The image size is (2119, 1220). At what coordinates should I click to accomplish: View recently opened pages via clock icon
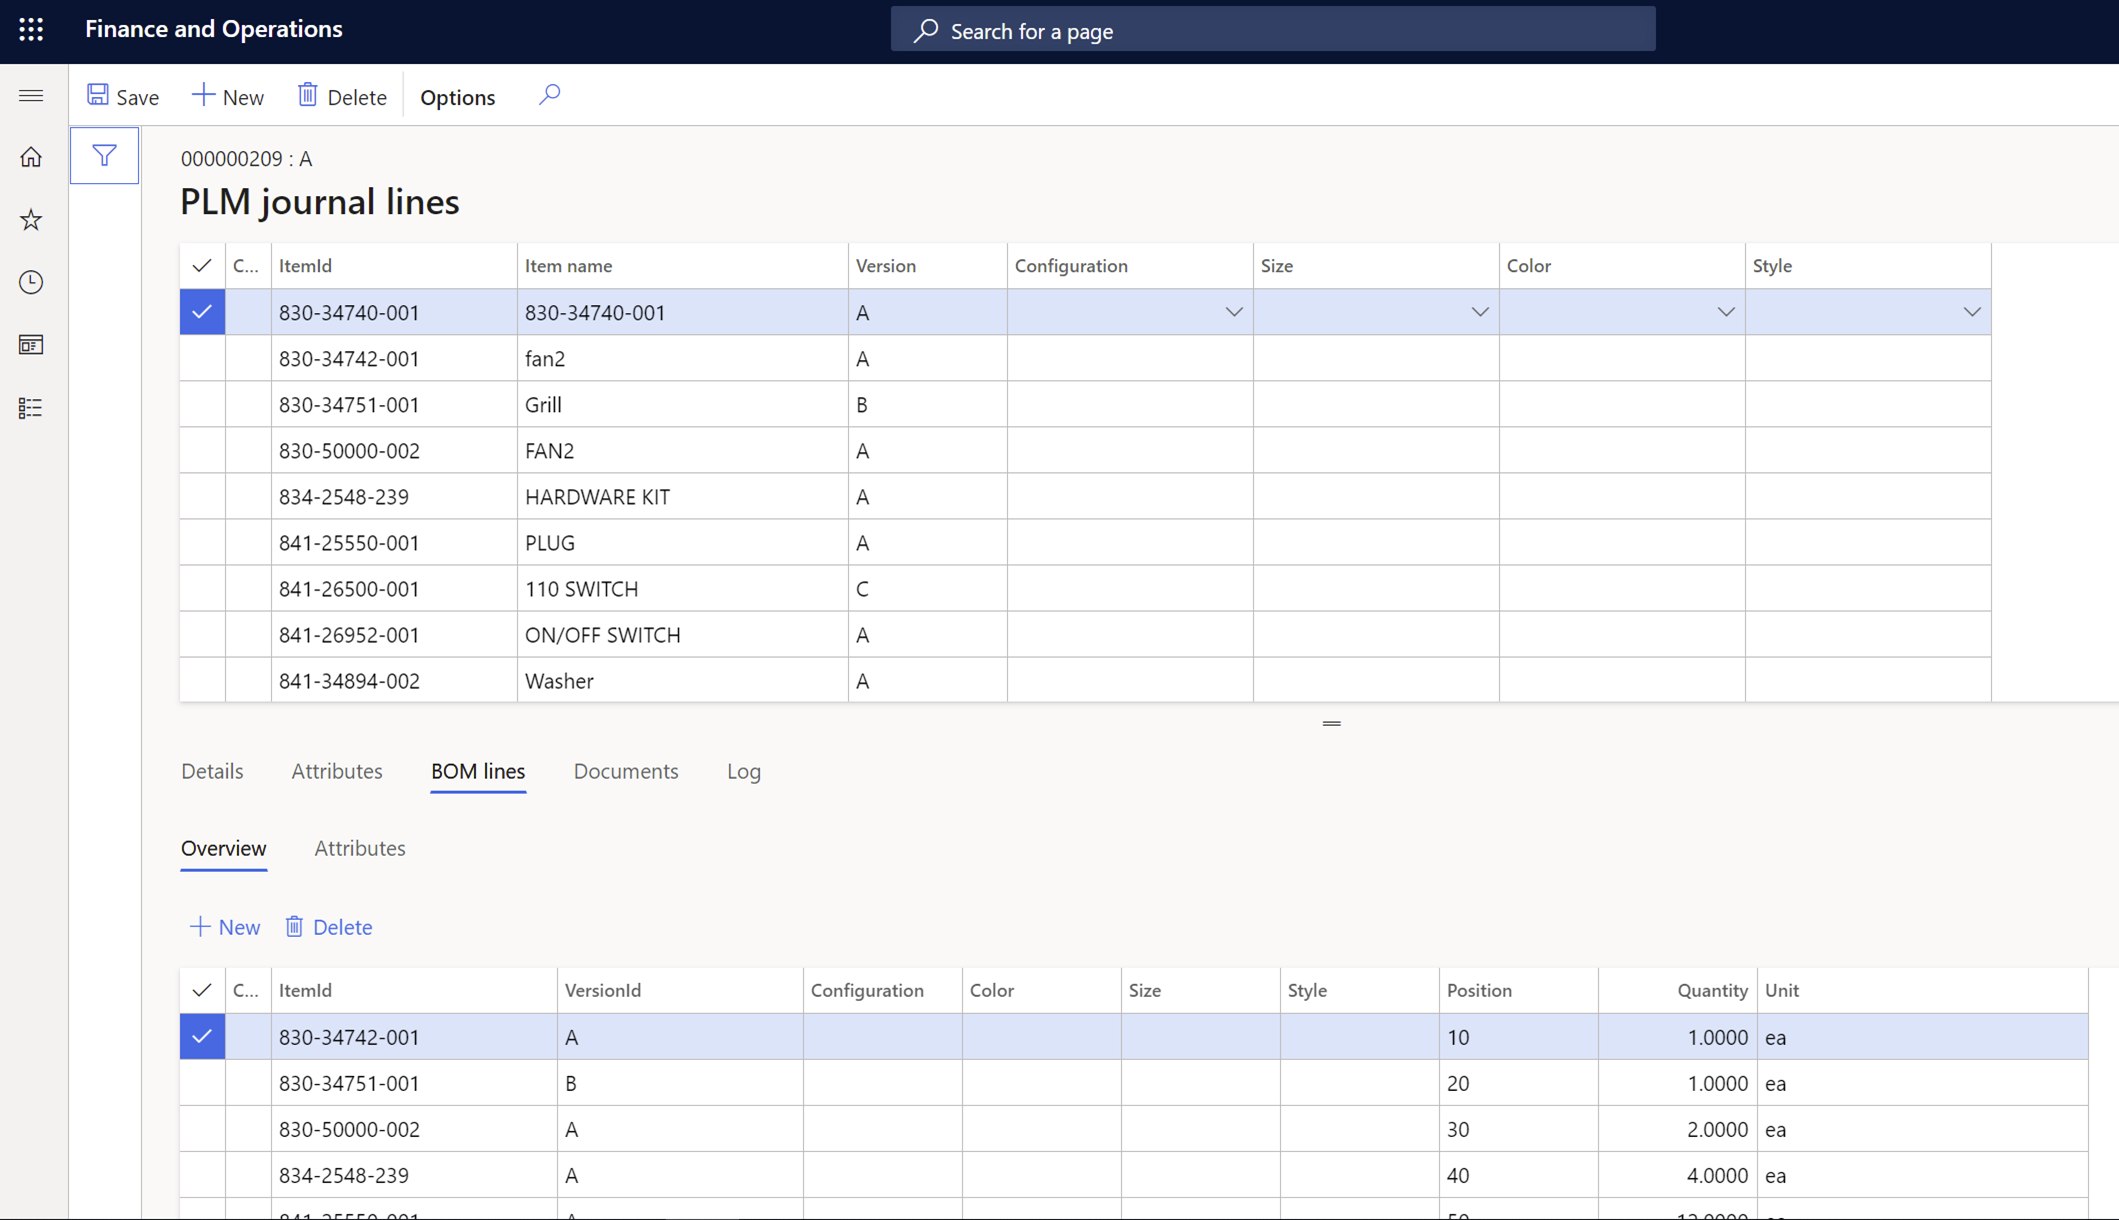31,283
